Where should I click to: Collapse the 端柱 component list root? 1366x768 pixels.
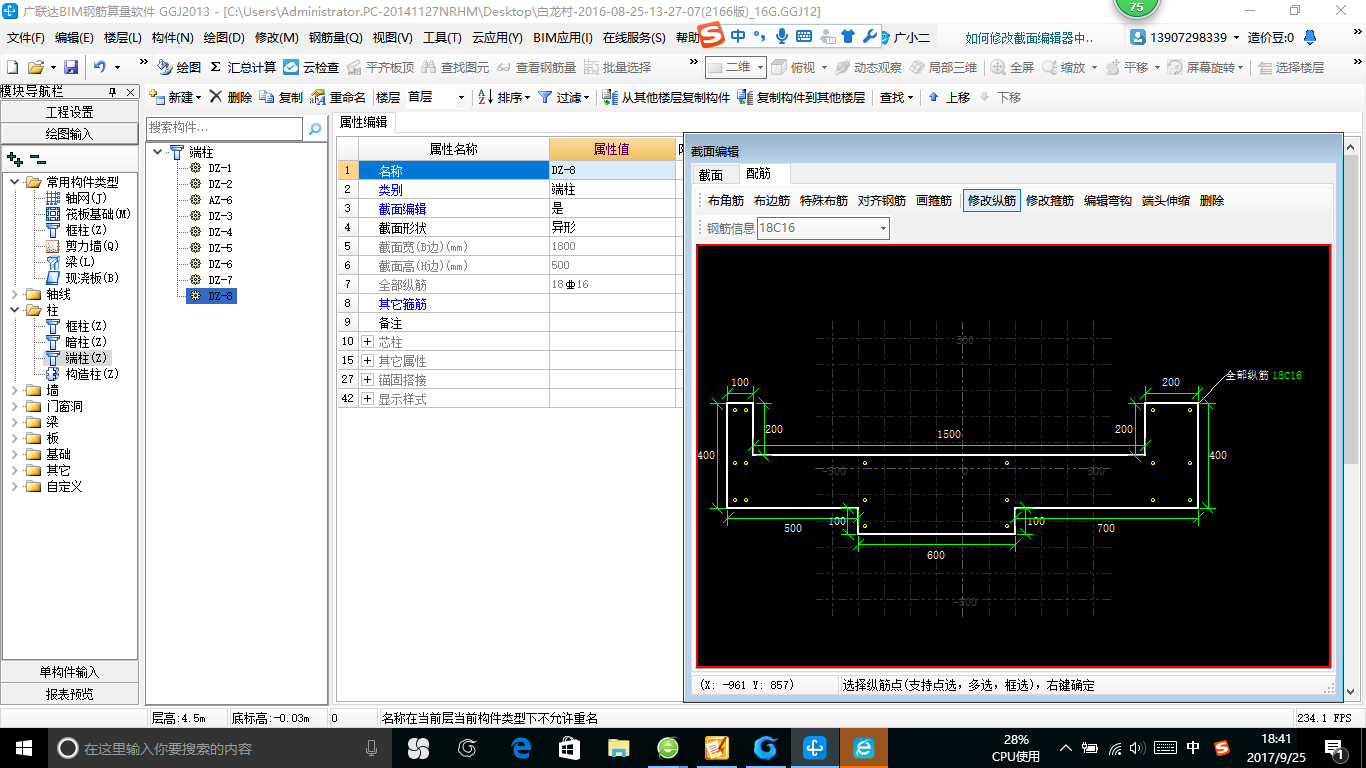click(x=158, y=152)
